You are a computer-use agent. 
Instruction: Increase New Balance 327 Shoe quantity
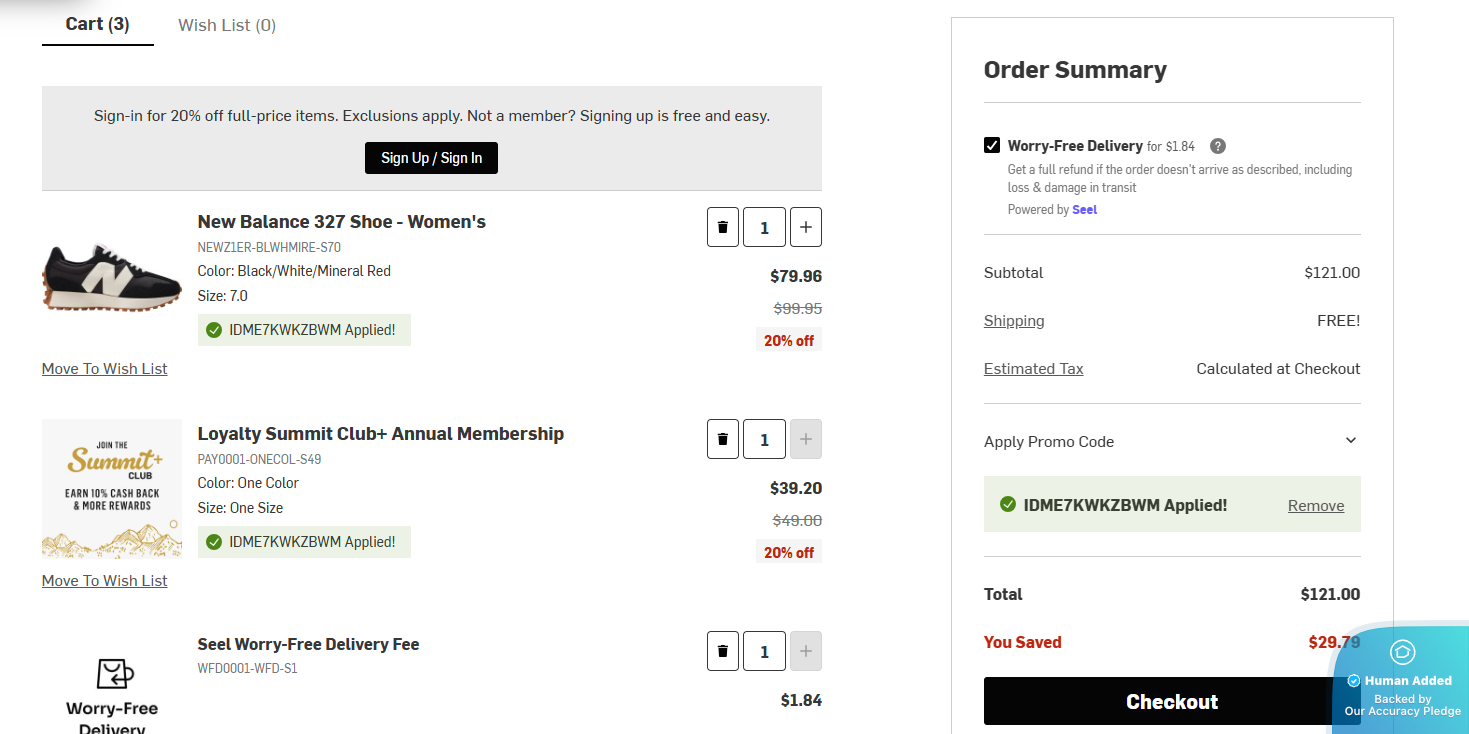point(805,227)
